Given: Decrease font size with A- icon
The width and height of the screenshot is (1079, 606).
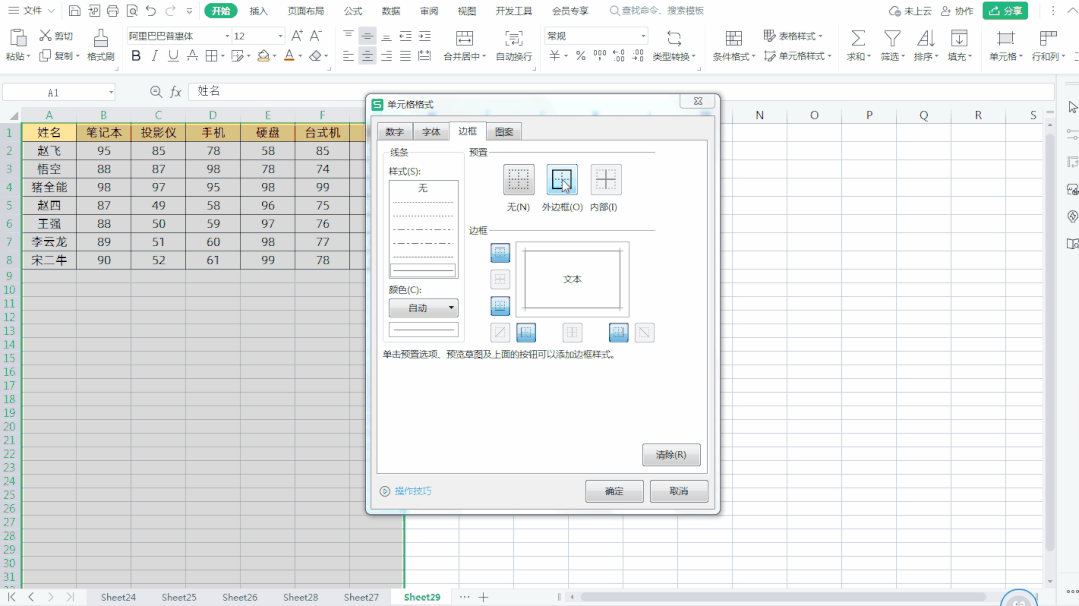Looking at the screenshot, I should 315,36.
